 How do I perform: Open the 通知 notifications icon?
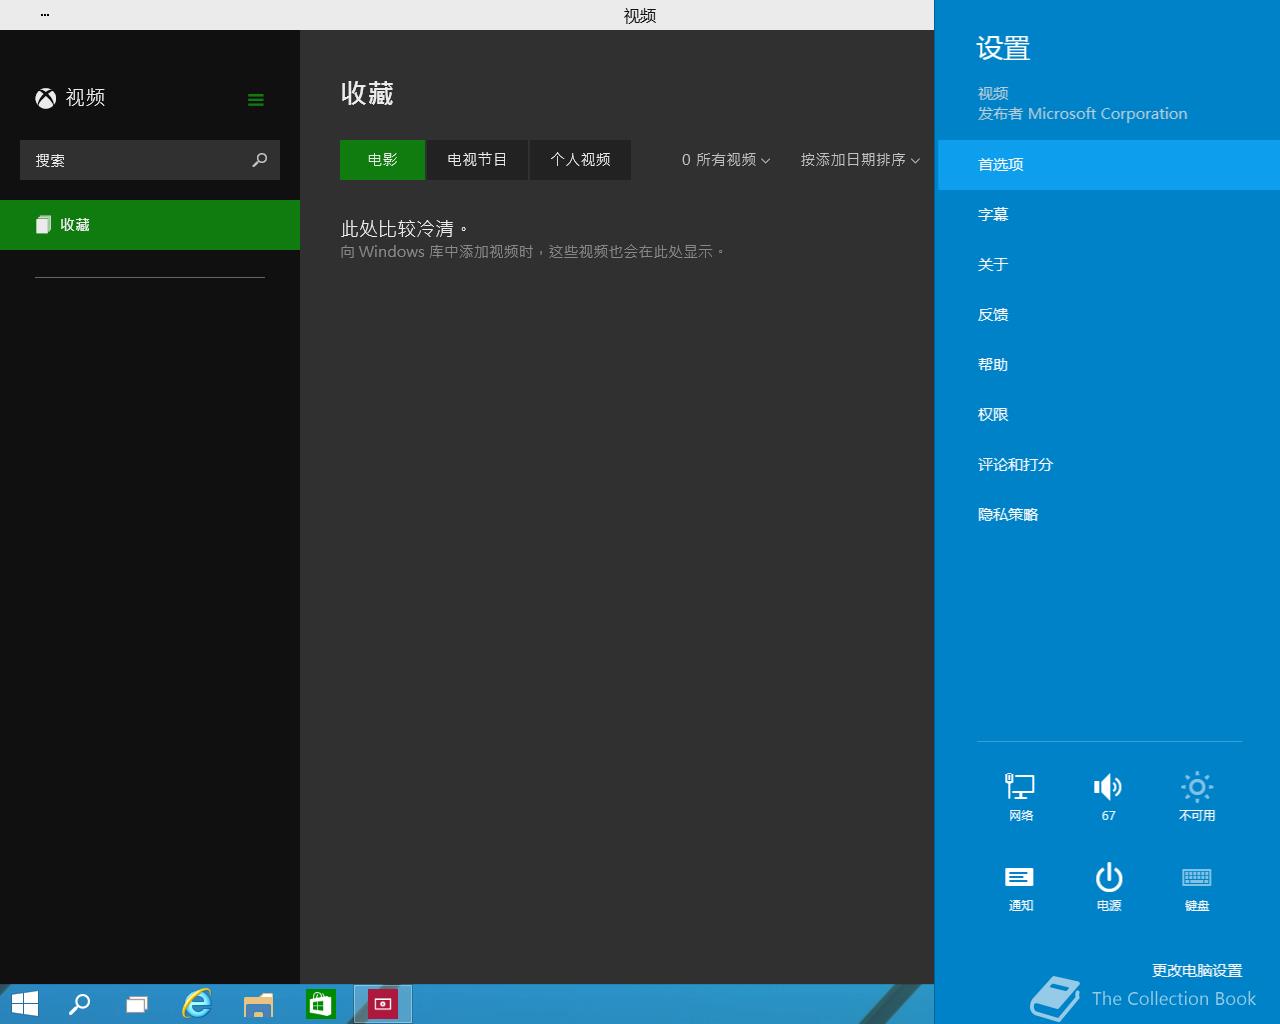click(x=1020, y=886)
